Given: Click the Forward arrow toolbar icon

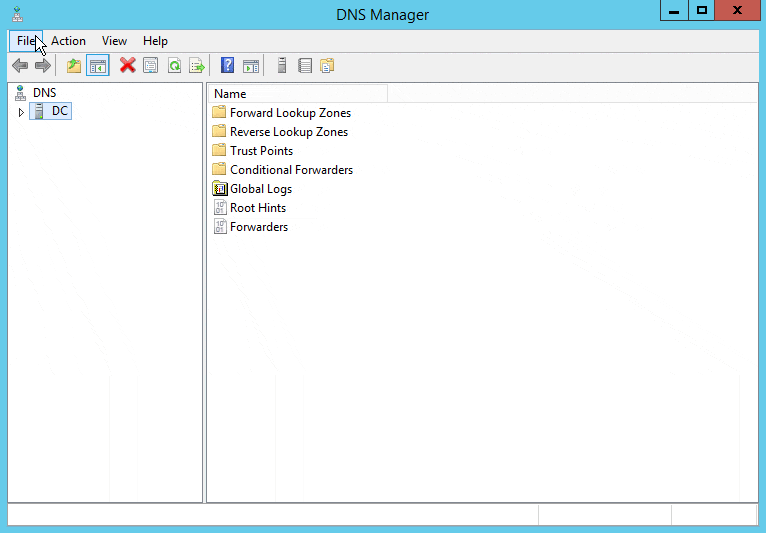Looking at the screenshot, I should coord(42,66).
